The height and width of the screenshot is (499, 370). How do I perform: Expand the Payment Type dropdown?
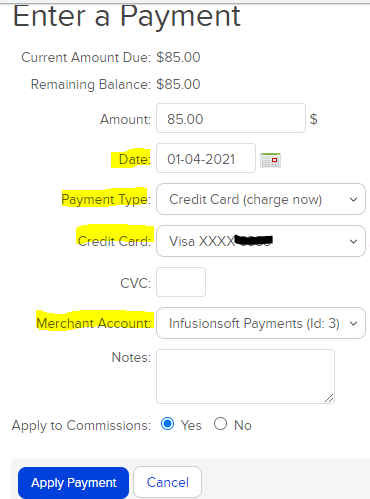tap(261, 199)
